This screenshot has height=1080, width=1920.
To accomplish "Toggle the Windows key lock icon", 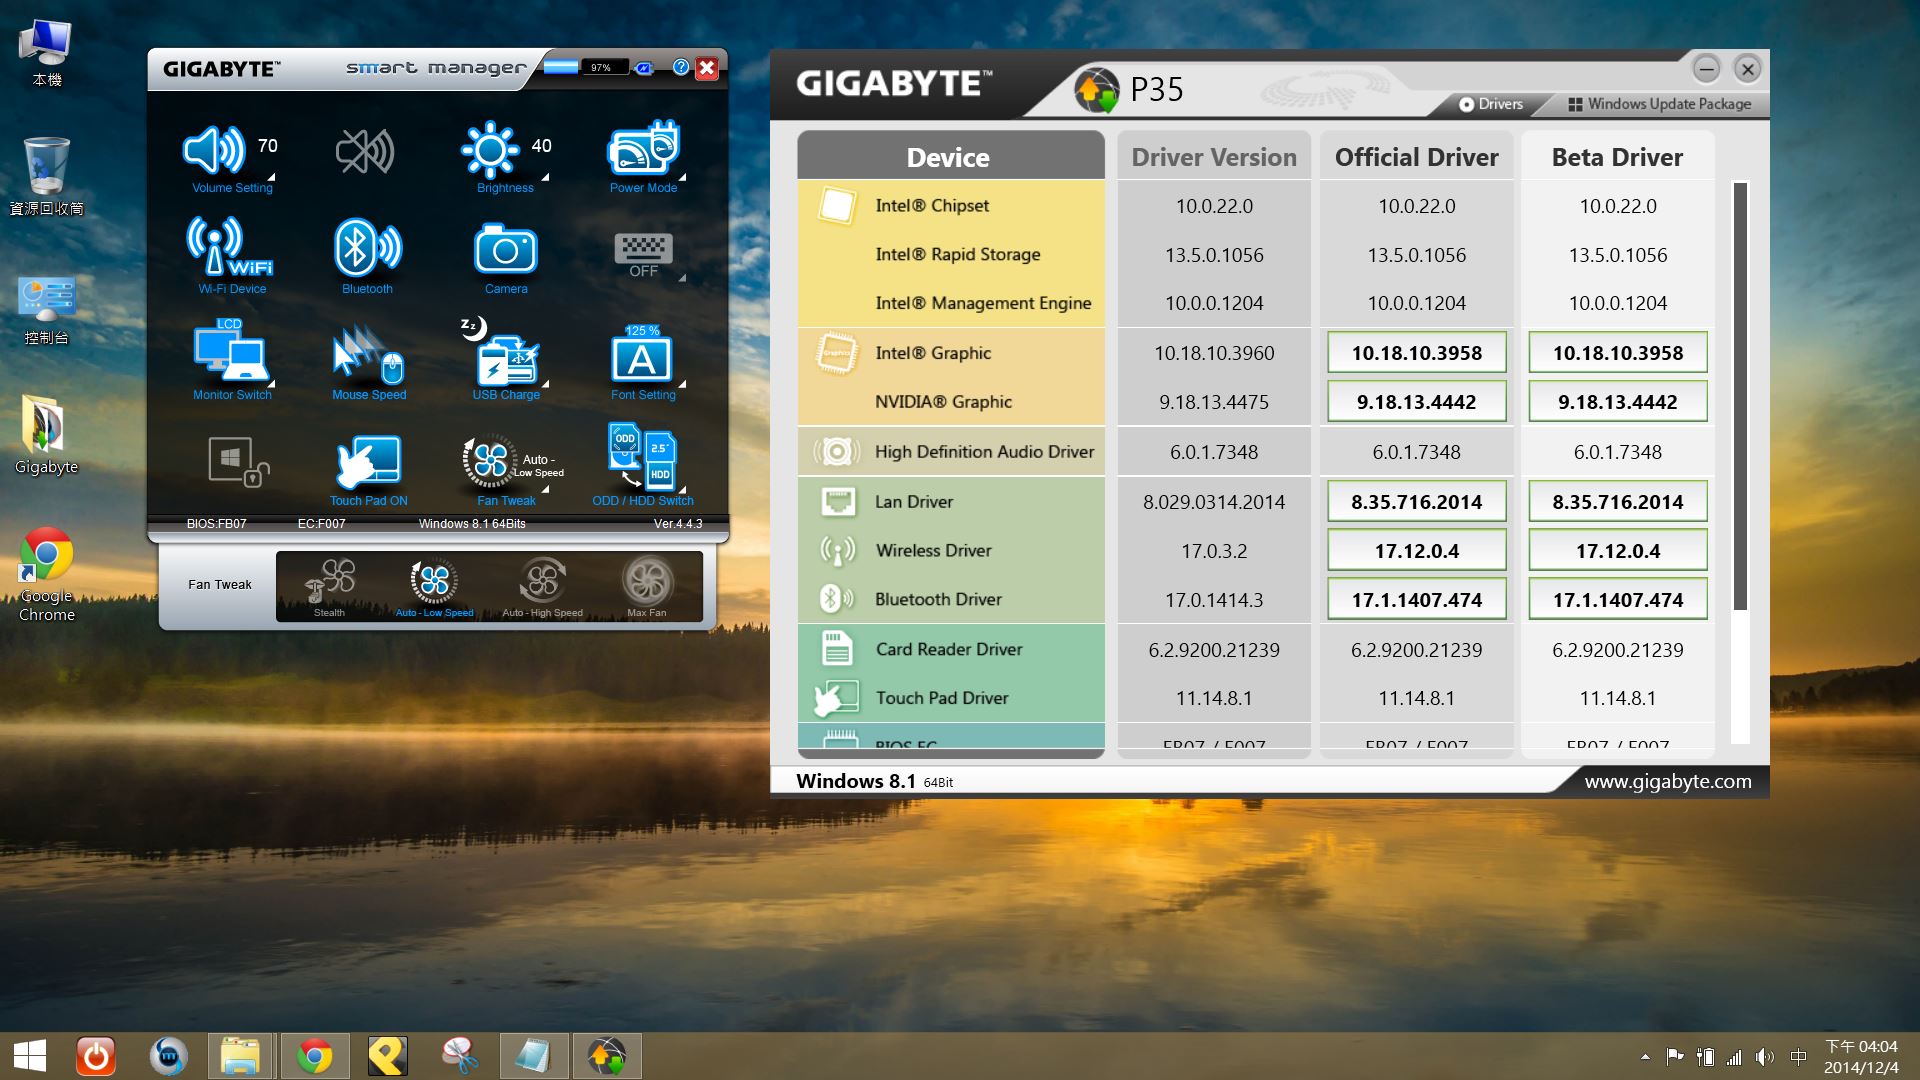I will (x=238, y=461).
